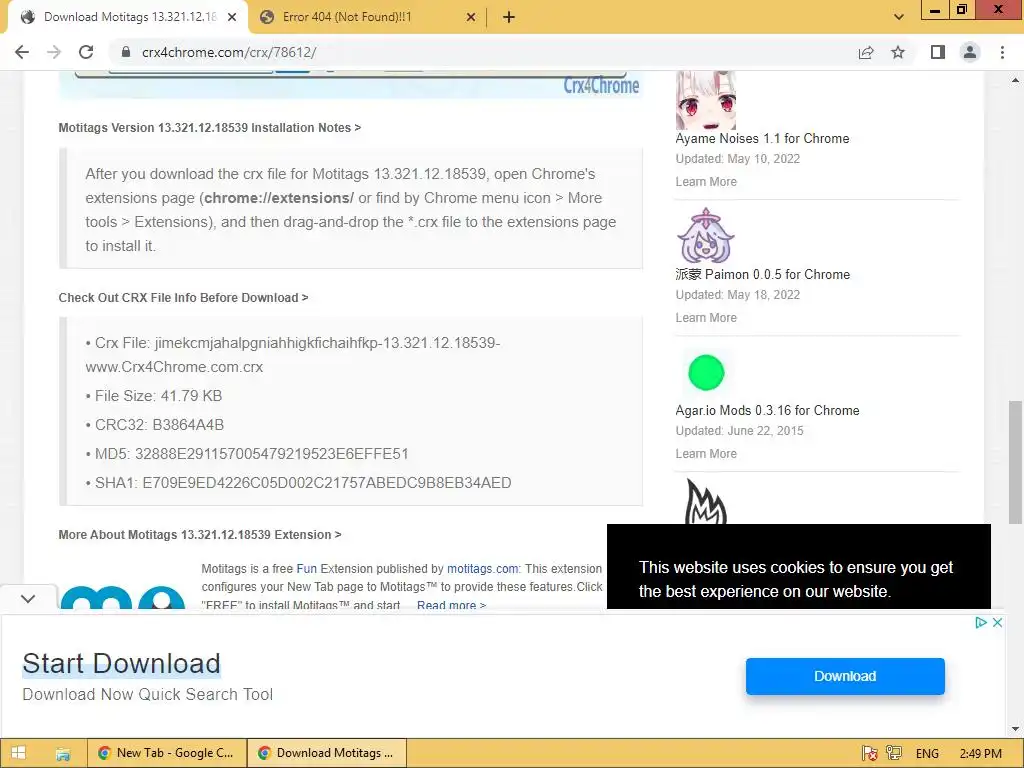The height and width of the screenshot is (768, 1024).
Task: Click the browser forward arrow
Action: point(54,52)
